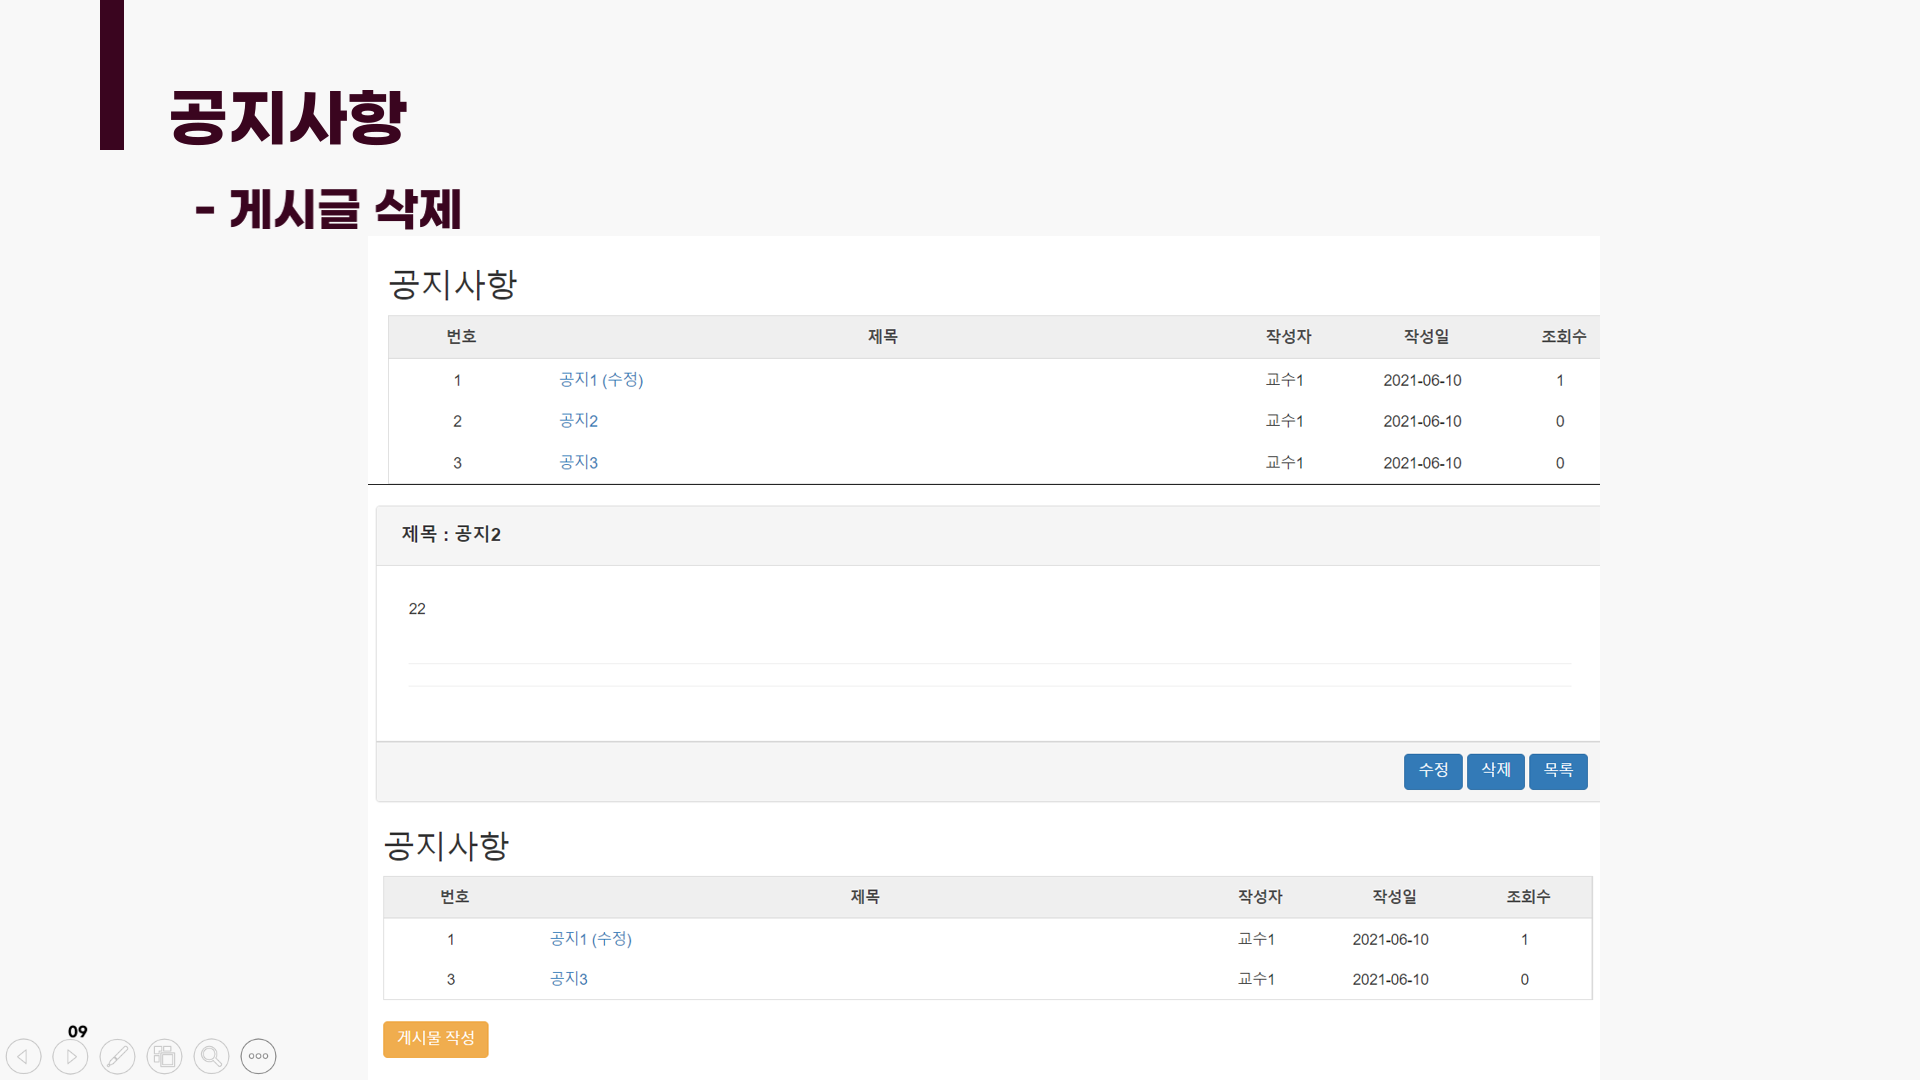The height and width of the screenshot is (1080, 1920).
Task: Open the see-all-slides view
Action: [165, 1056]
